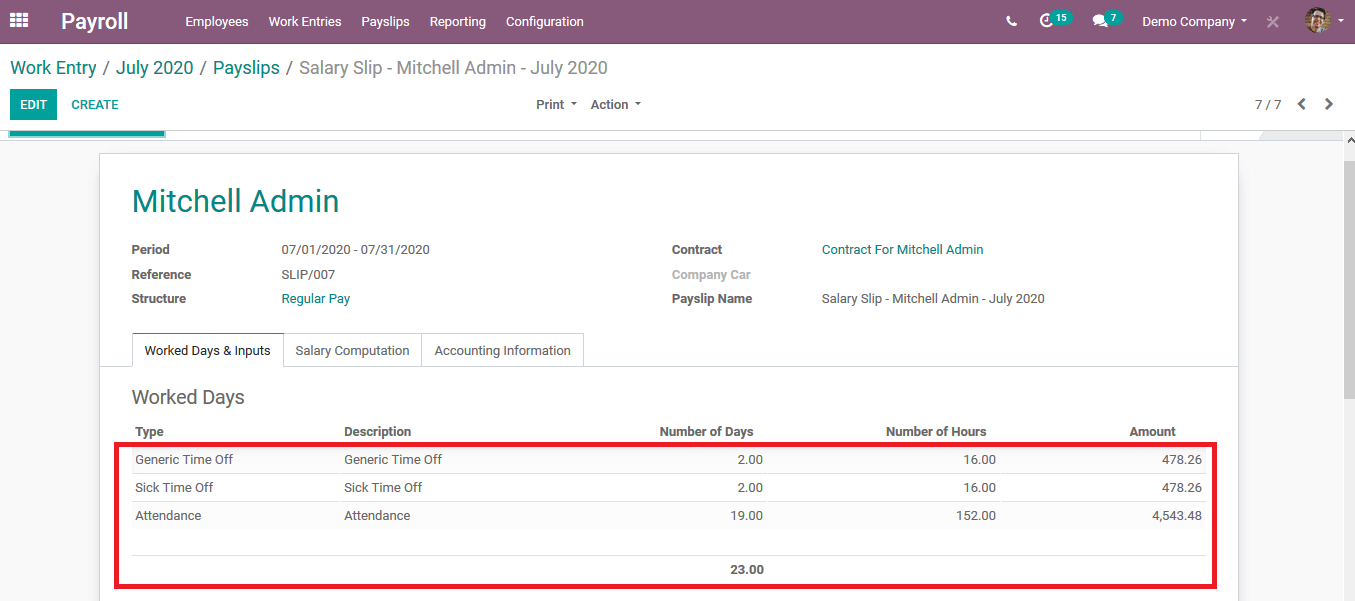
Task: Go to Payslips breadcrumb
Action: click(246, 68)
